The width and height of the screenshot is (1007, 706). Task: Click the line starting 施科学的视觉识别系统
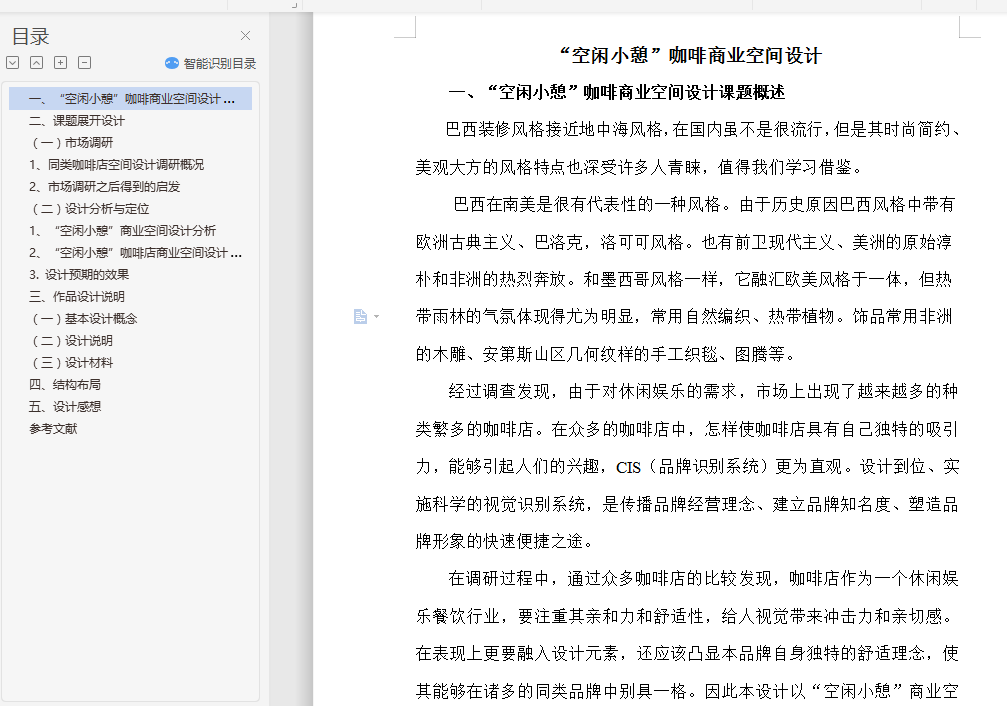[x=687, y=504]
